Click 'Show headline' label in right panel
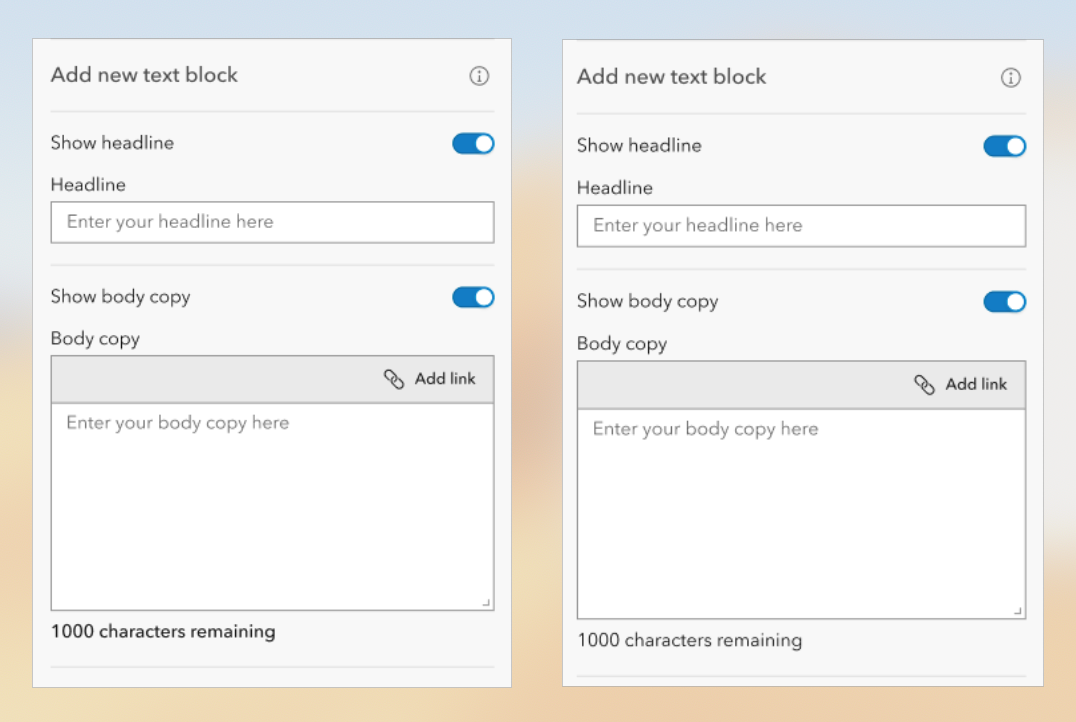1076x722 pixels. (640, 145)
